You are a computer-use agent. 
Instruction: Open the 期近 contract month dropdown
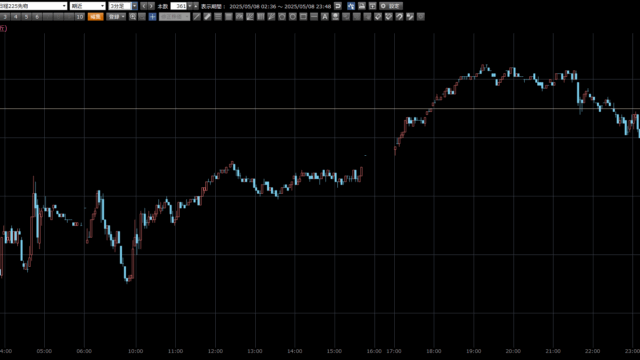point(88,6)
